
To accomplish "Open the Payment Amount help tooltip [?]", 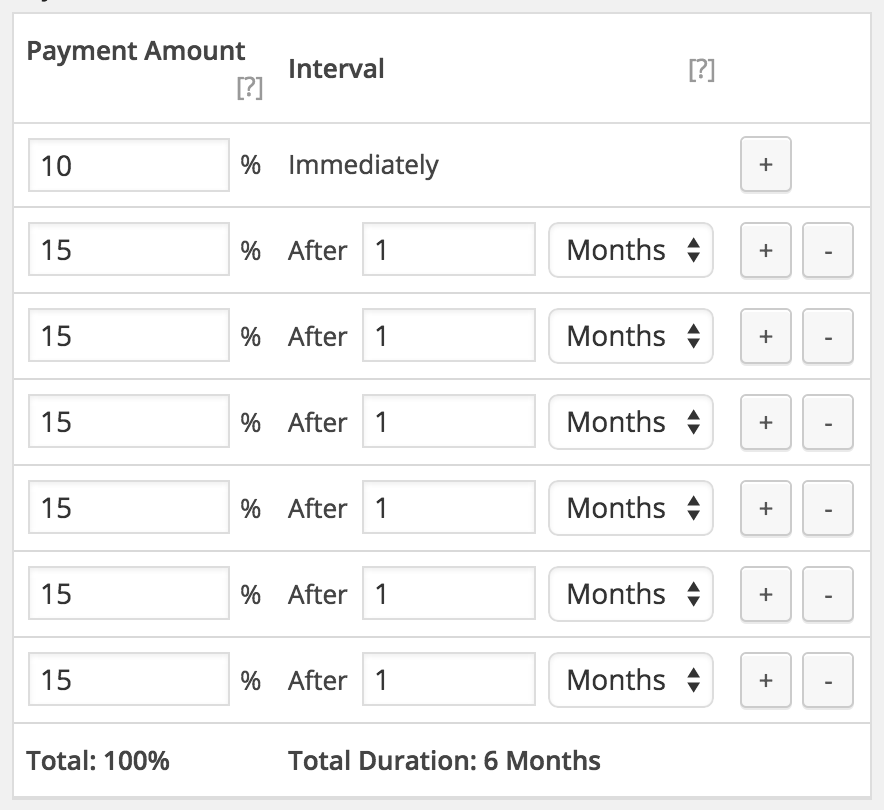I will 249,88.
